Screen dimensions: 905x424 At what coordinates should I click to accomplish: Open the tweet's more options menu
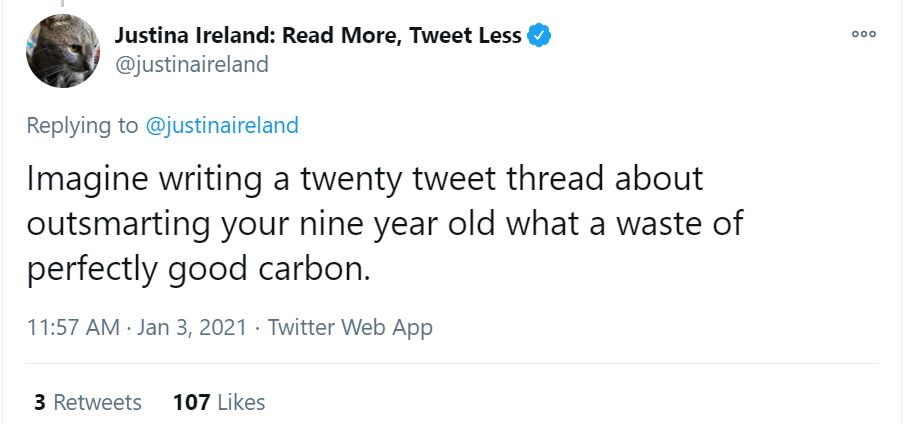point(863,33)
